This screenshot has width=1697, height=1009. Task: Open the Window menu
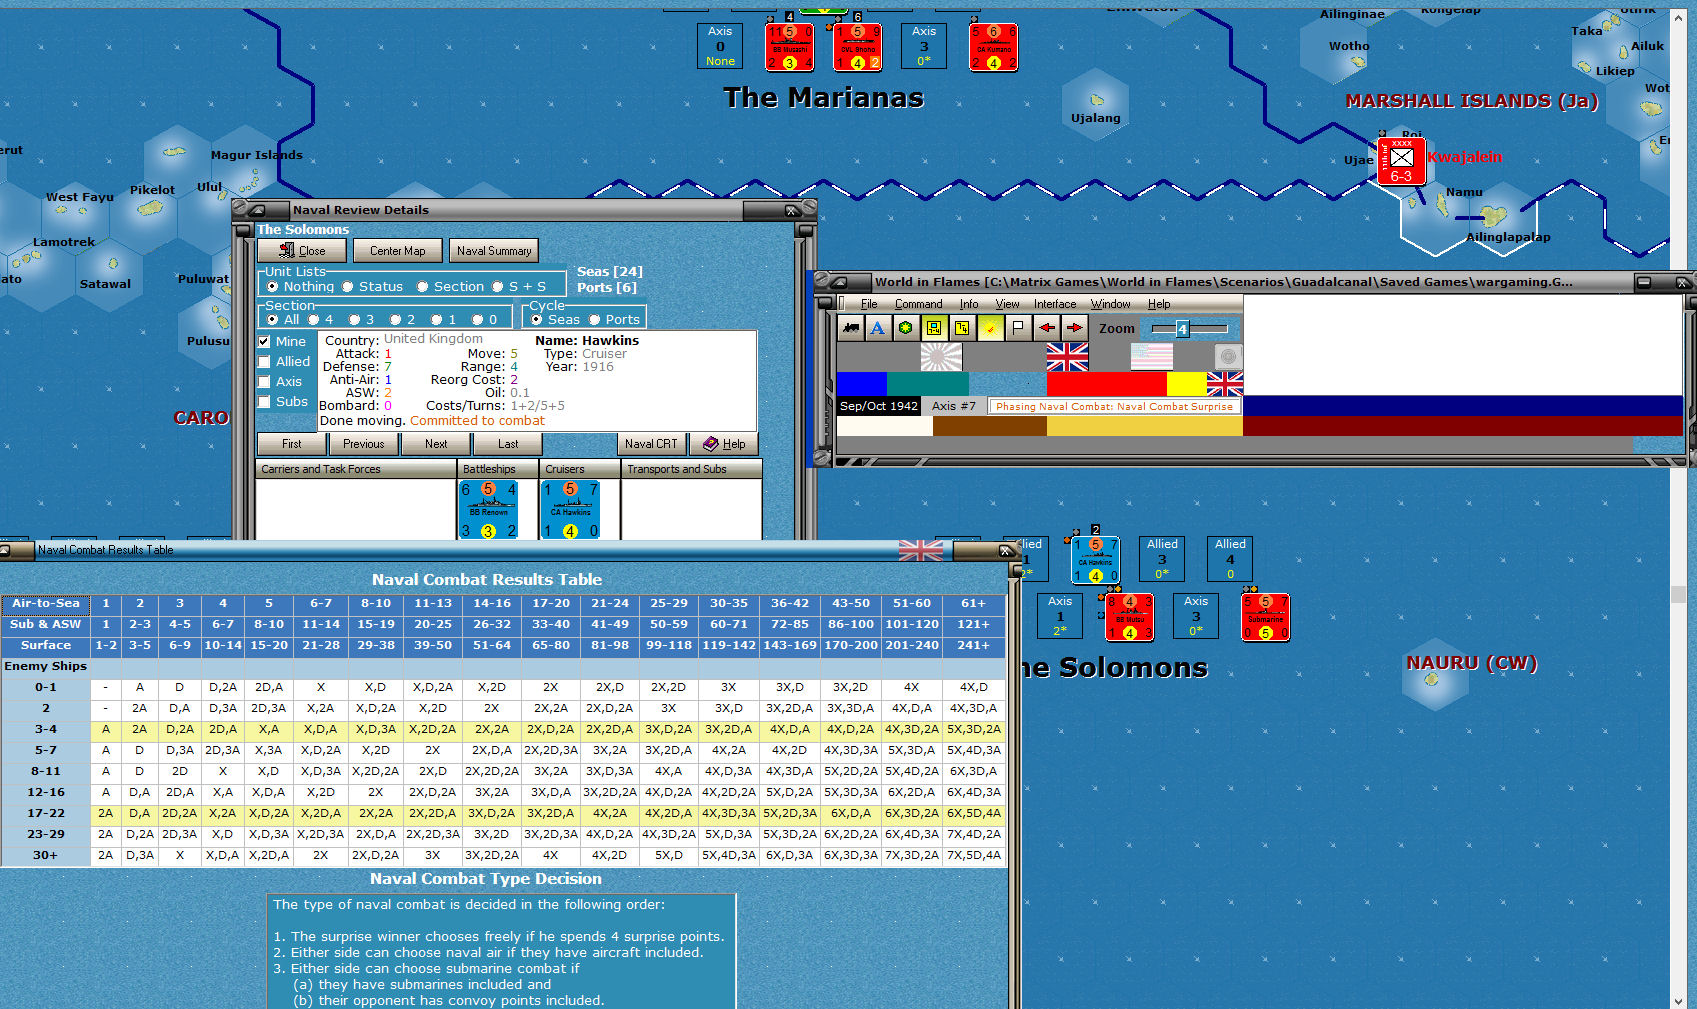pos(1110,304)
